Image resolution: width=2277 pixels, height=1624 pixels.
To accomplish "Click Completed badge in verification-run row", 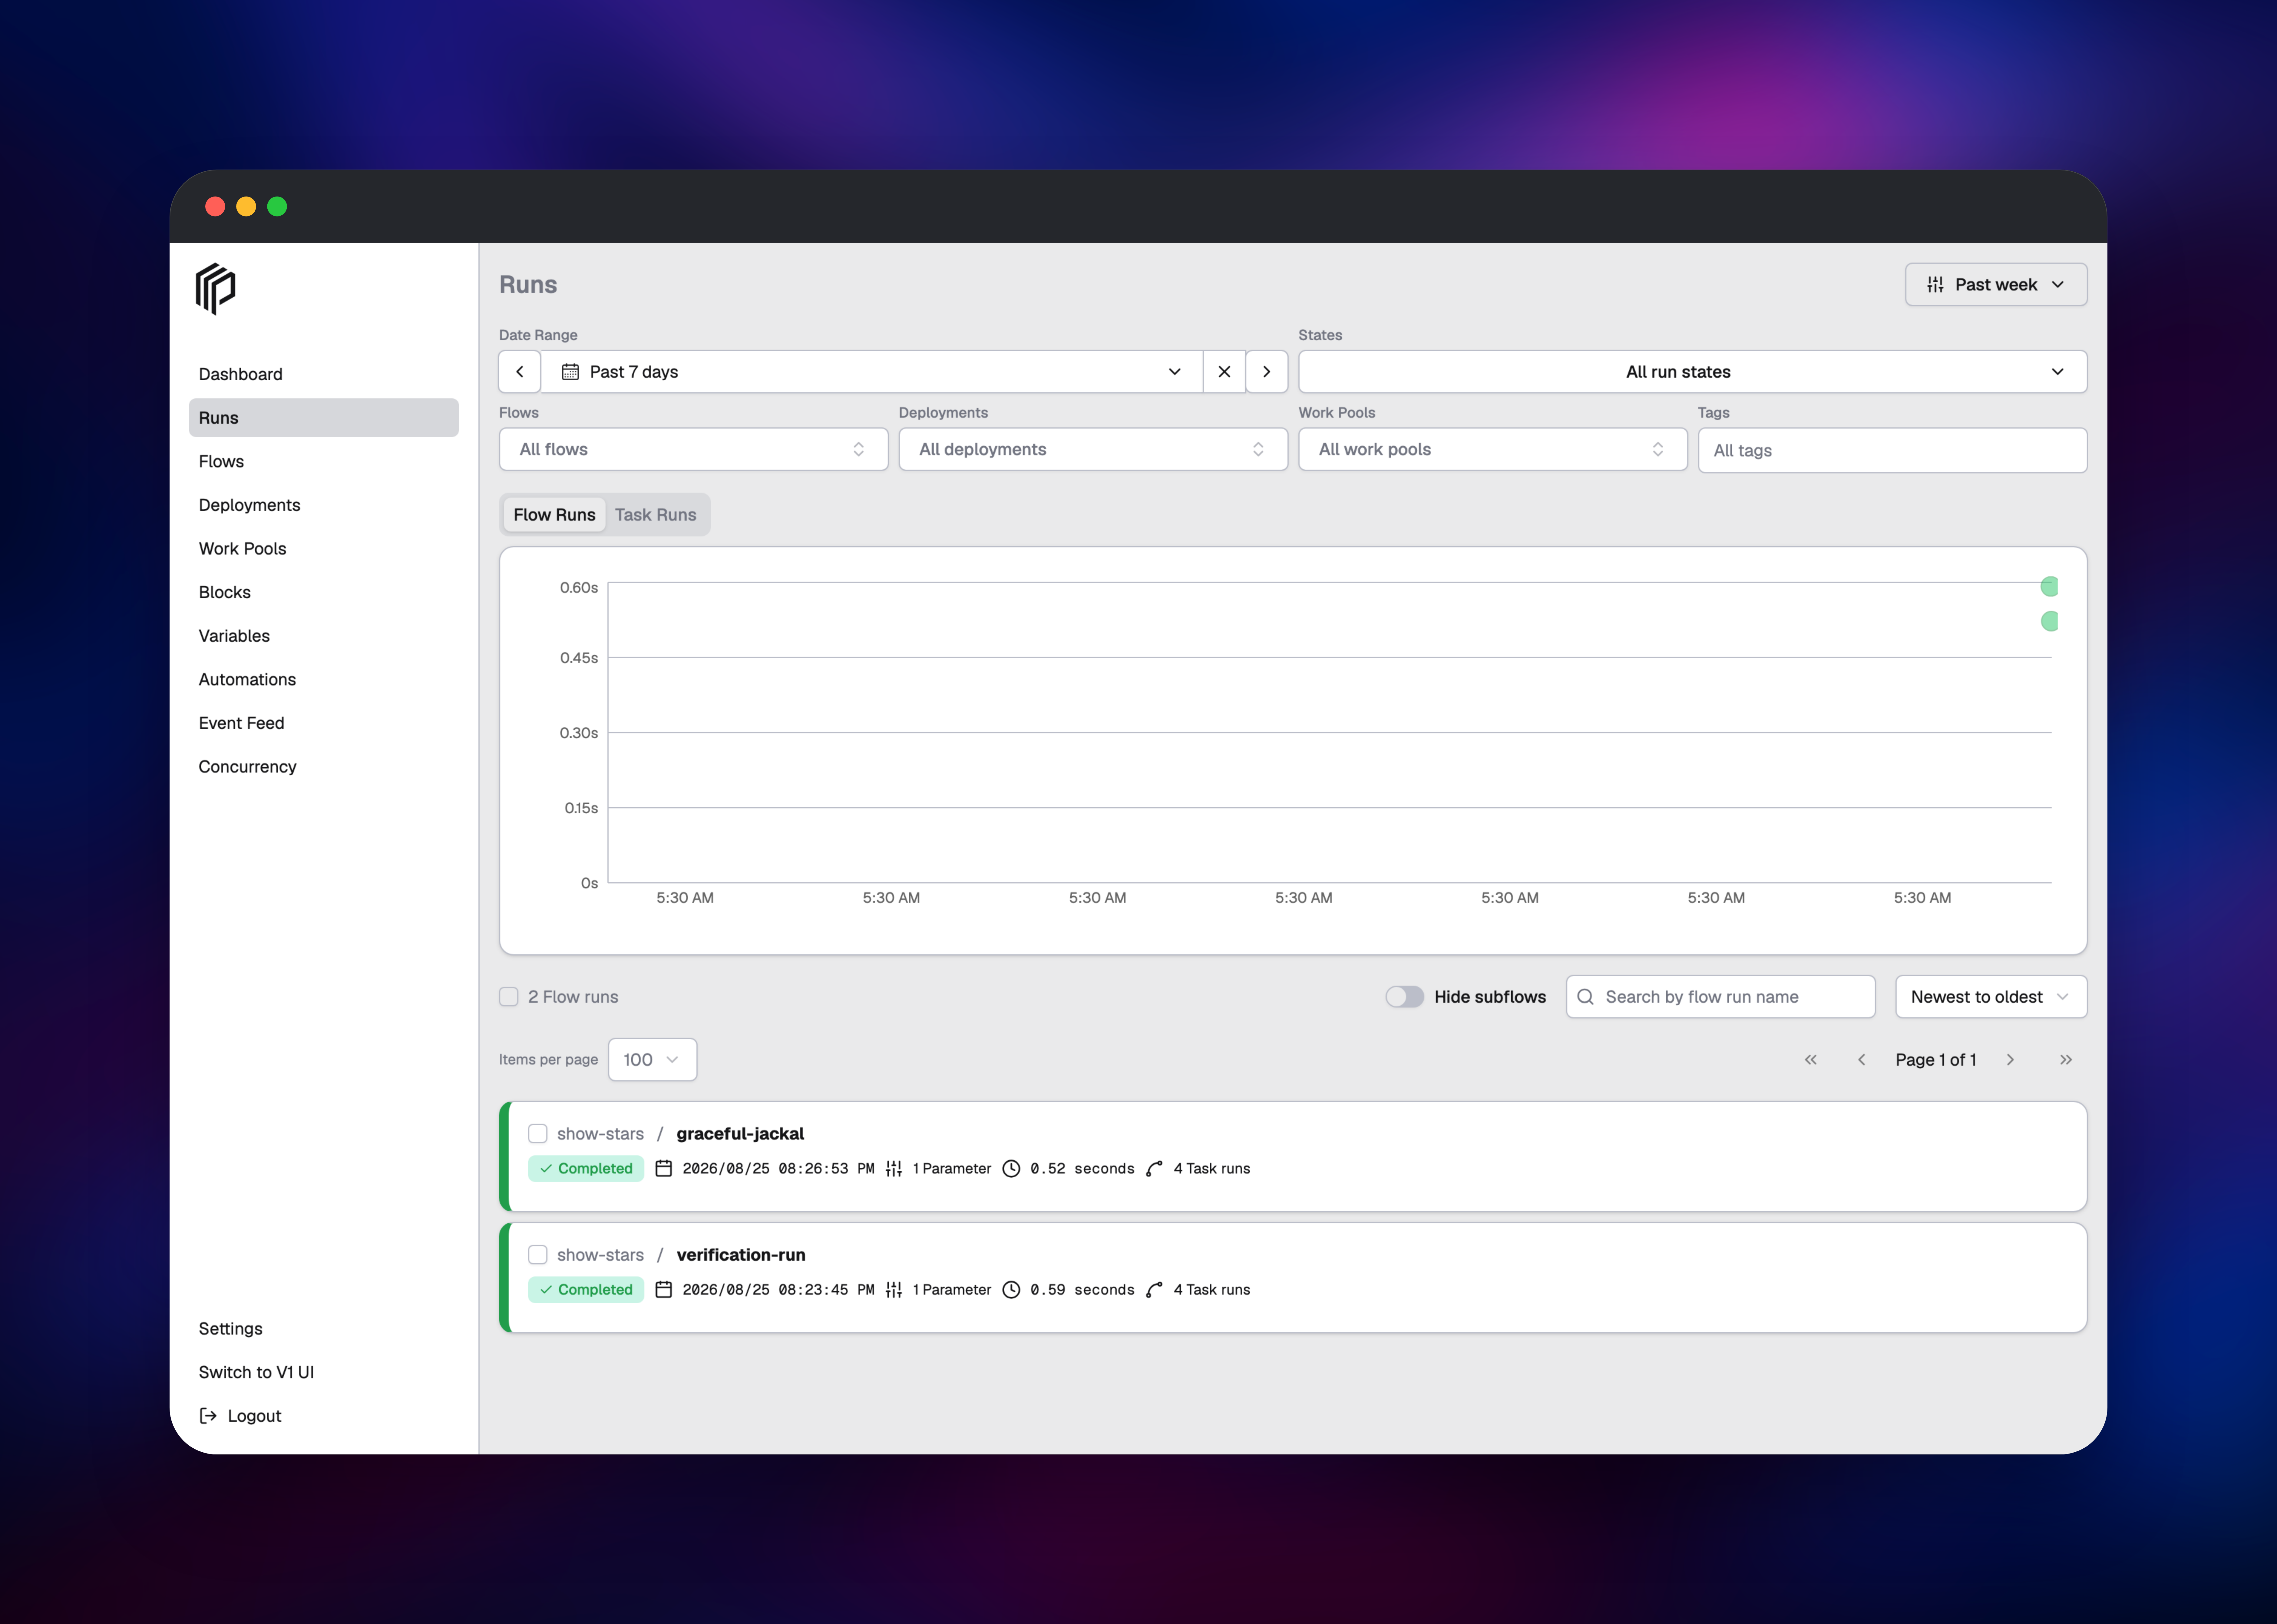I will pos(586,1290).
